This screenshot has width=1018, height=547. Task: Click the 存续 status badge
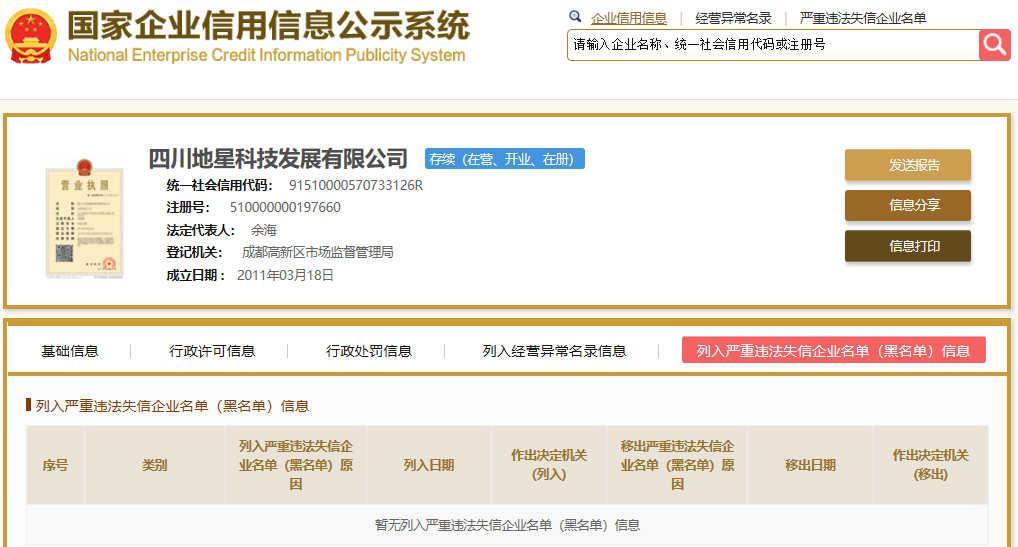(504, 159)
